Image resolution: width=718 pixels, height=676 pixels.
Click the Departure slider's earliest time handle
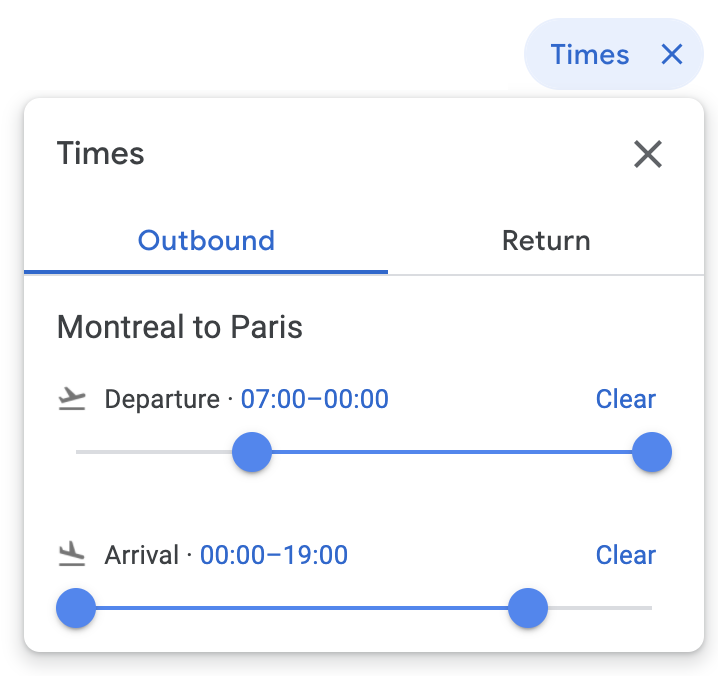pos(252,452)
